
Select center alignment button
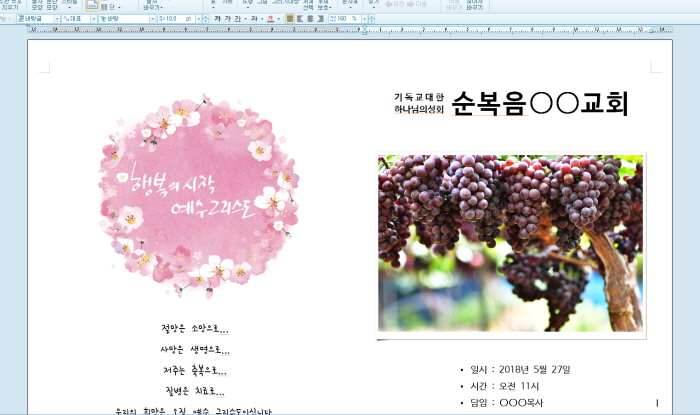coord(310,19)
